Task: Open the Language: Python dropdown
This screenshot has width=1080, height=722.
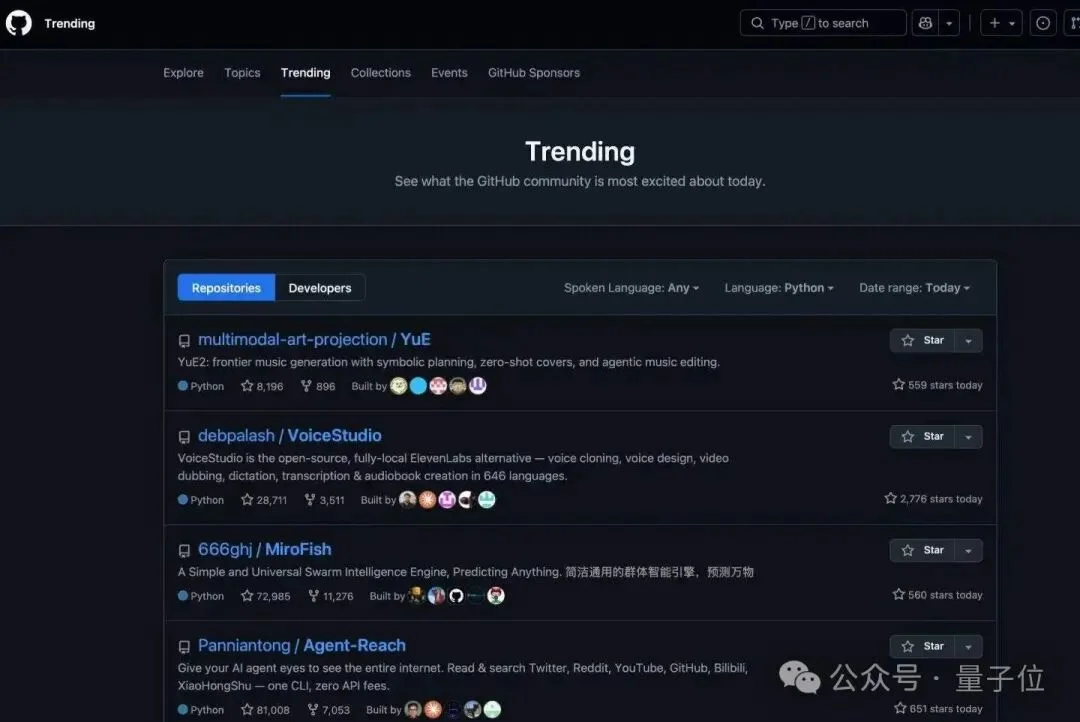Action: click(x=779, y=287)
